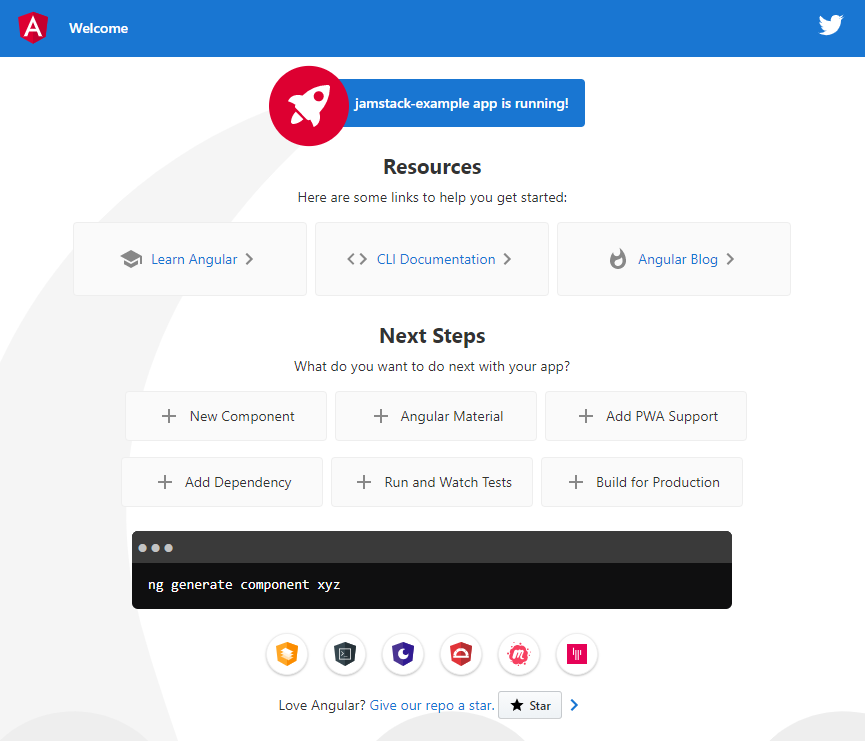
Task: Click the plus icon beside Add Dependency
Action: (165, 482)
